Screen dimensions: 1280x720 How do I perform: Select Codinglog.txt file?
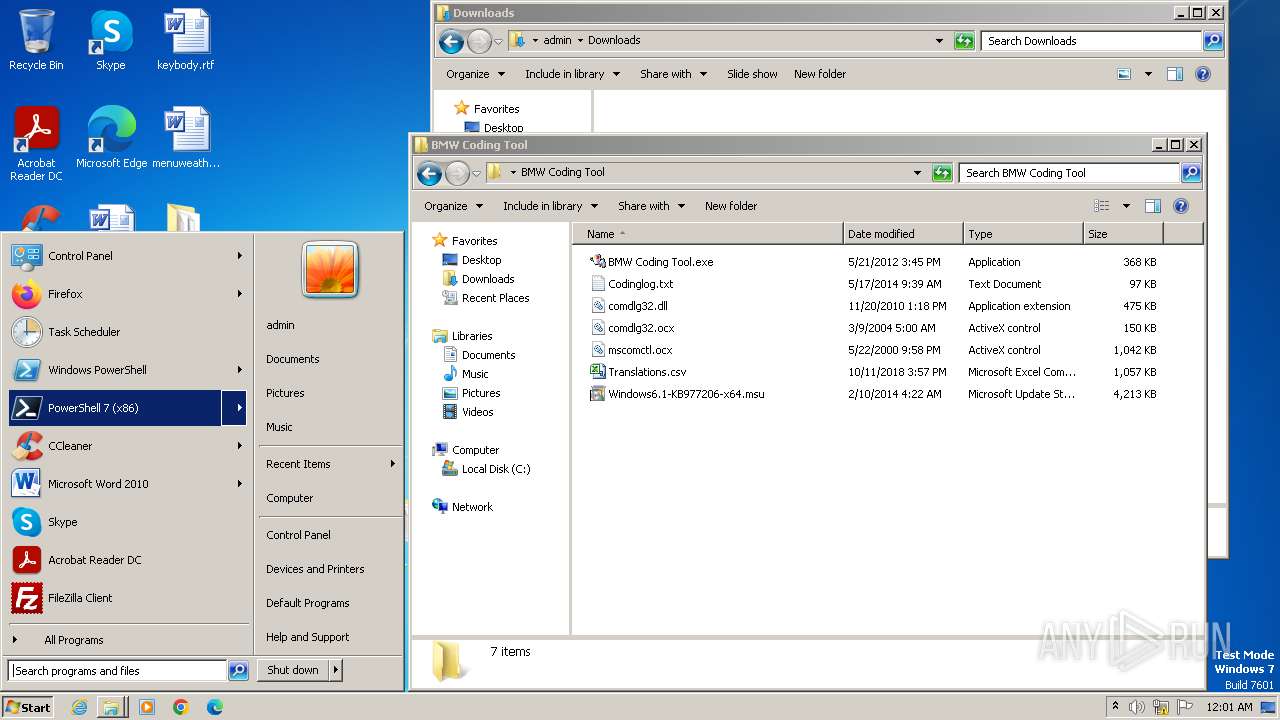click(x=640, y=284)
